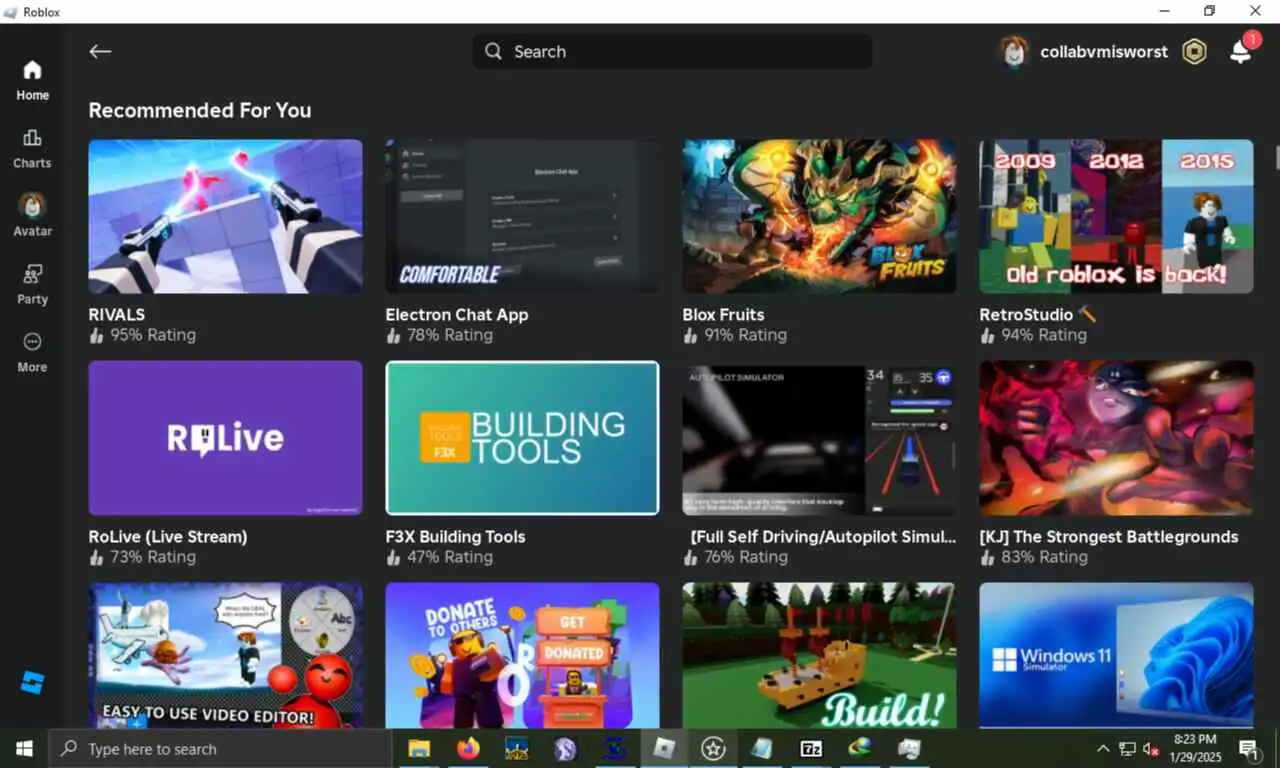Screen dimensions: 1280x768
Task: Click the Recommended For You heading
Action: 200,110
